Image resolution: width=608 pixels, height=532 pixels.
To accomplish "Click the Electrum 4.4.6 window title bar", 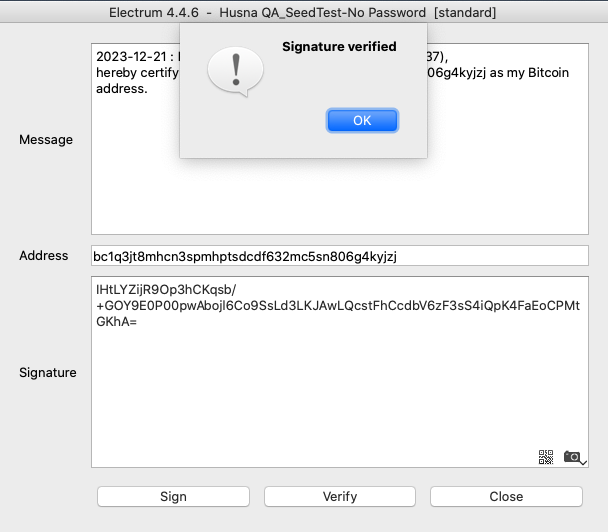I will [x=302, y=12].
